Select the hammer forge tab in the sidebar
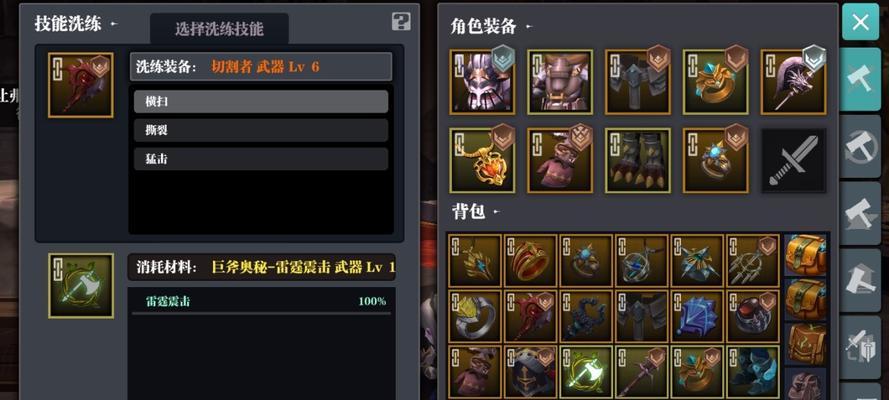 click(x=860, y=79)
